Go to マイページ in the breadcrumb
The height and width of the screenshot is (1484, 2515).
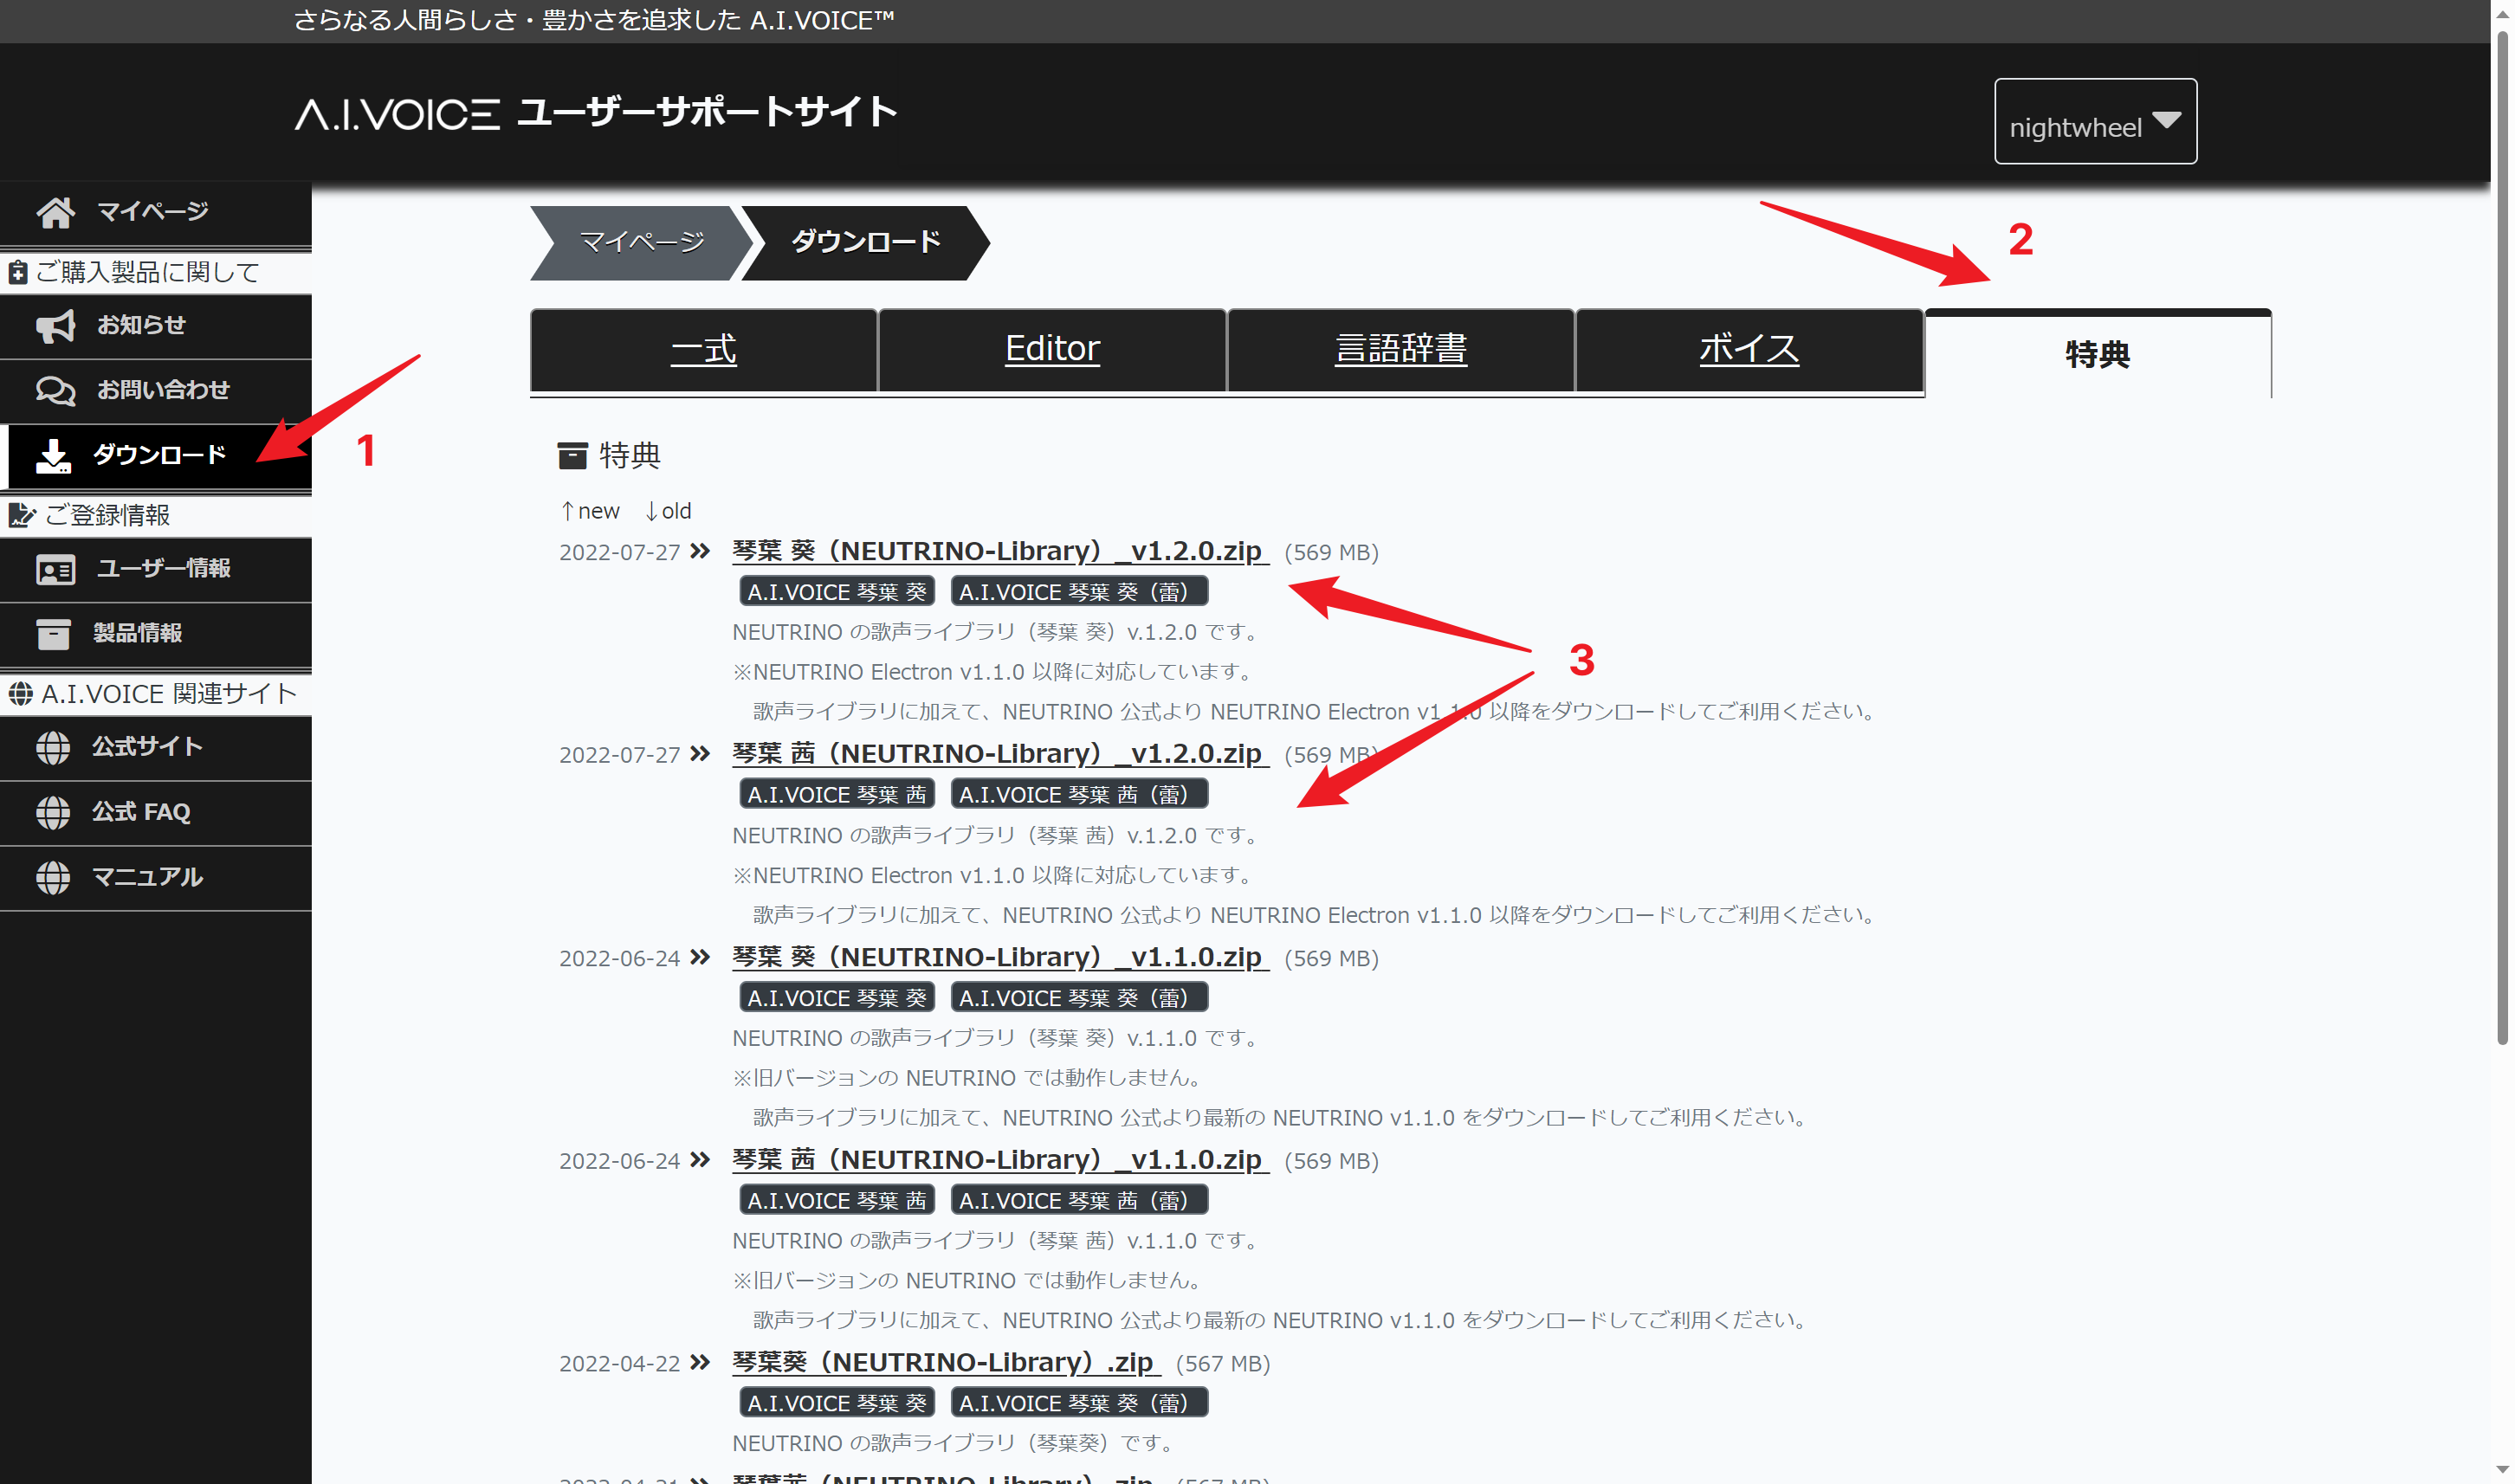coord(641,243)
